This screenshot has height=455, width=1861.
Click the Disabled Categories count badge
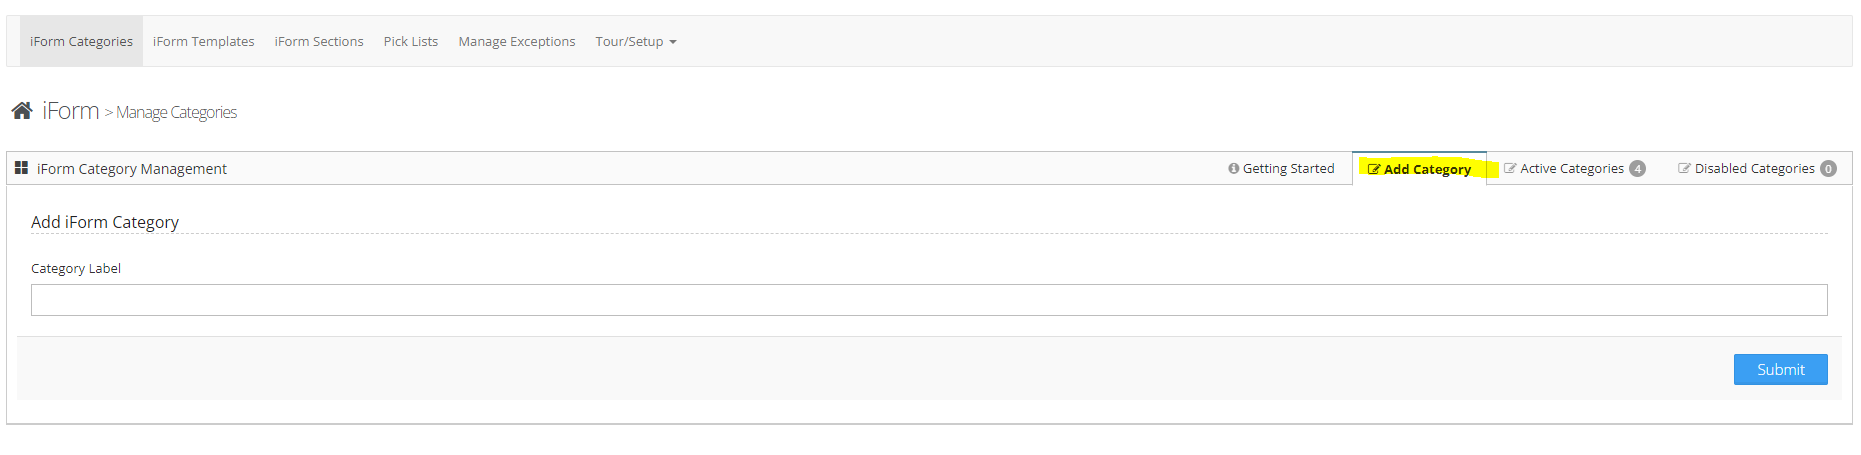1828,169
